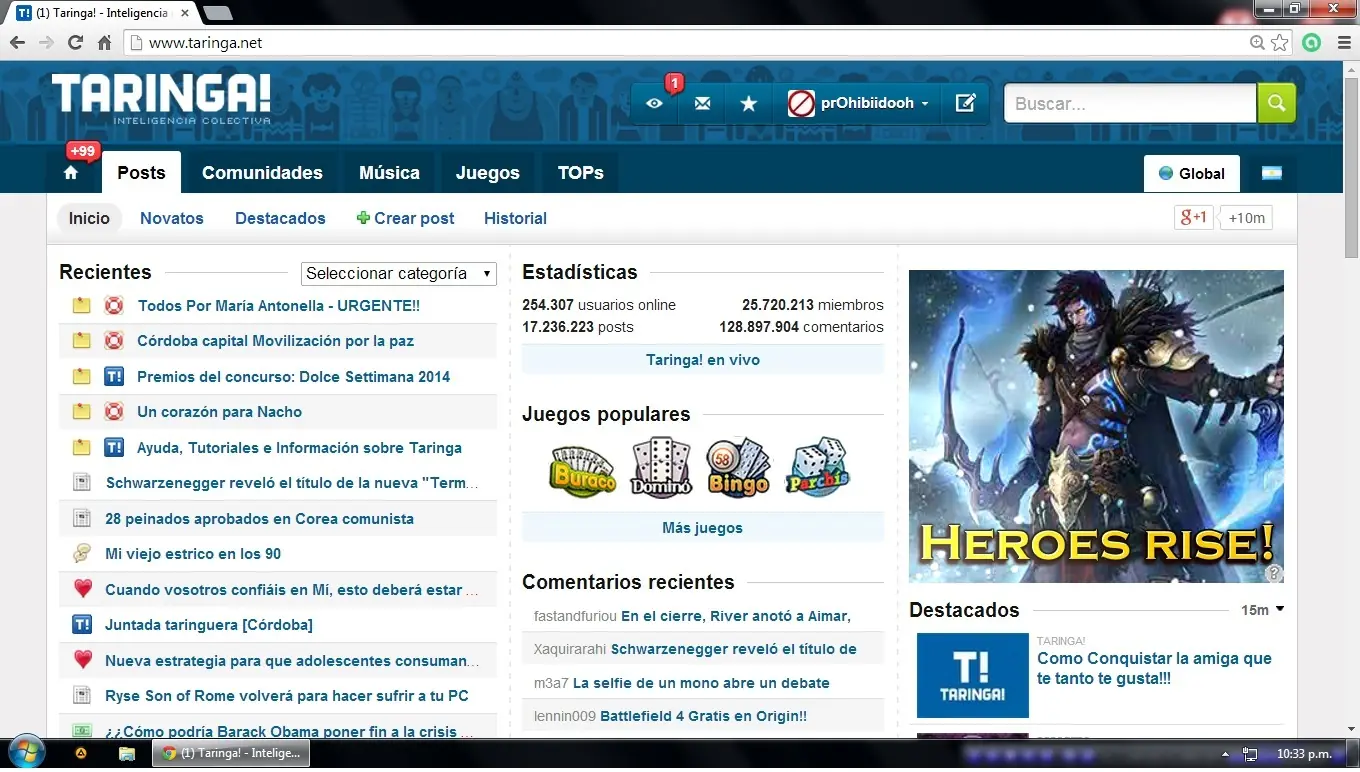Switch to the Posts tab
Image resolution: width=1360 pixels, height=772 pixels.
pyautogui.click(x=141, y=173)
